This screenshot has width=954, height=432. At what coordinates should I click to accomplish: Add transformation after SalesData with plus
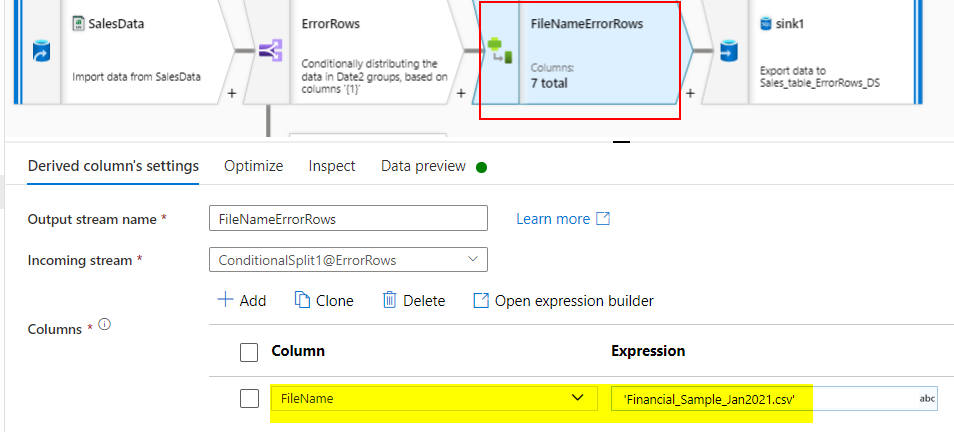point(231,94)
